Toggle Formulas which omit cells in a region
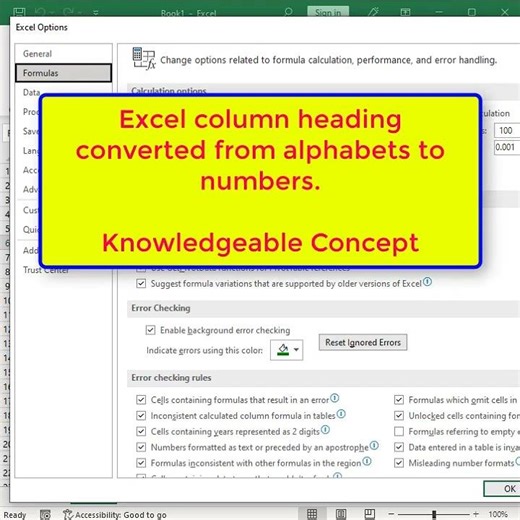Image resolution: width=520 pixels, height=520 pixels. click(399, 399)
